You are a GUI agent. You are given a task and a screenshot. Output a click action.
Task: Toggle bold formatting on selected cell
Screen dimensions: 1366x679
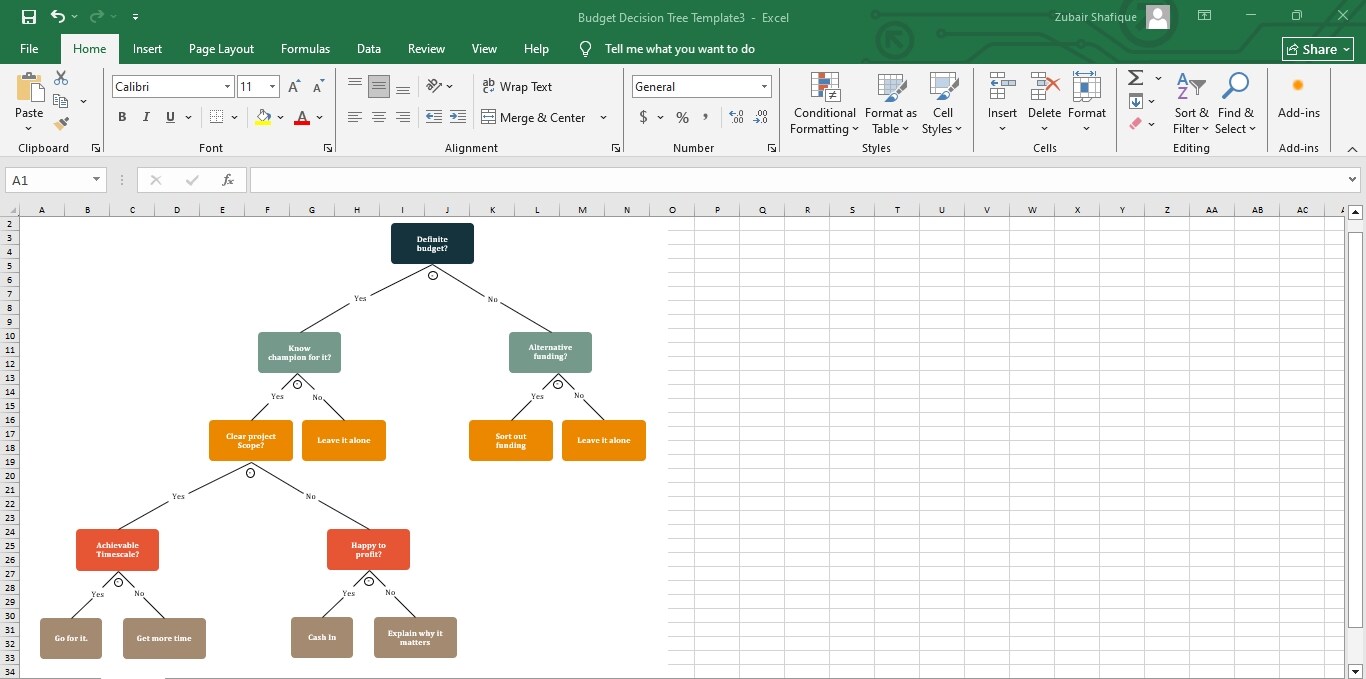121,117
